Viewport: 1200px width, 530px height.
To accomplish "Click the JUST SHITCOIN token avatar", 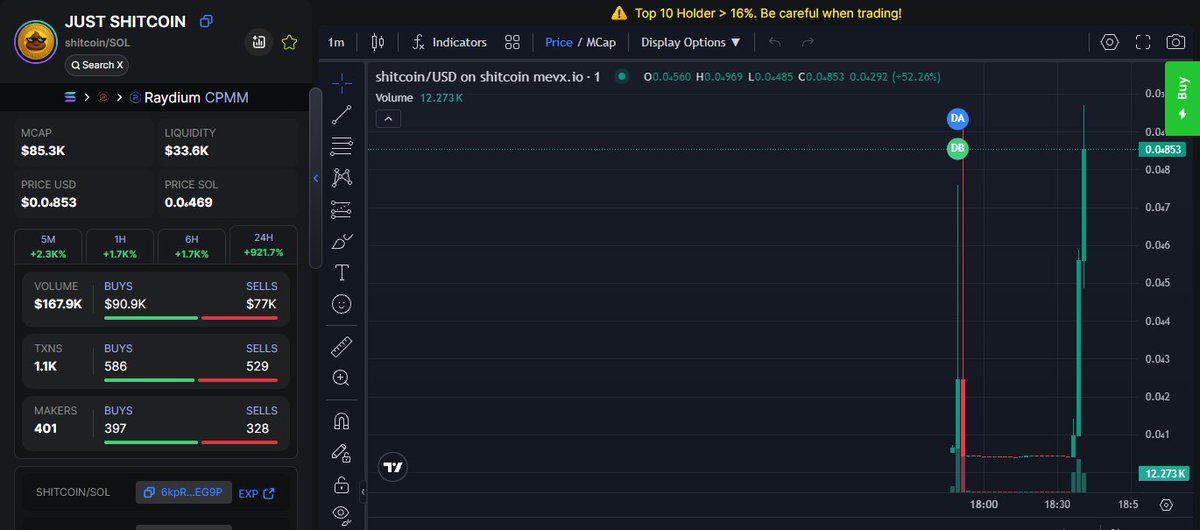I will click(36, 41).
